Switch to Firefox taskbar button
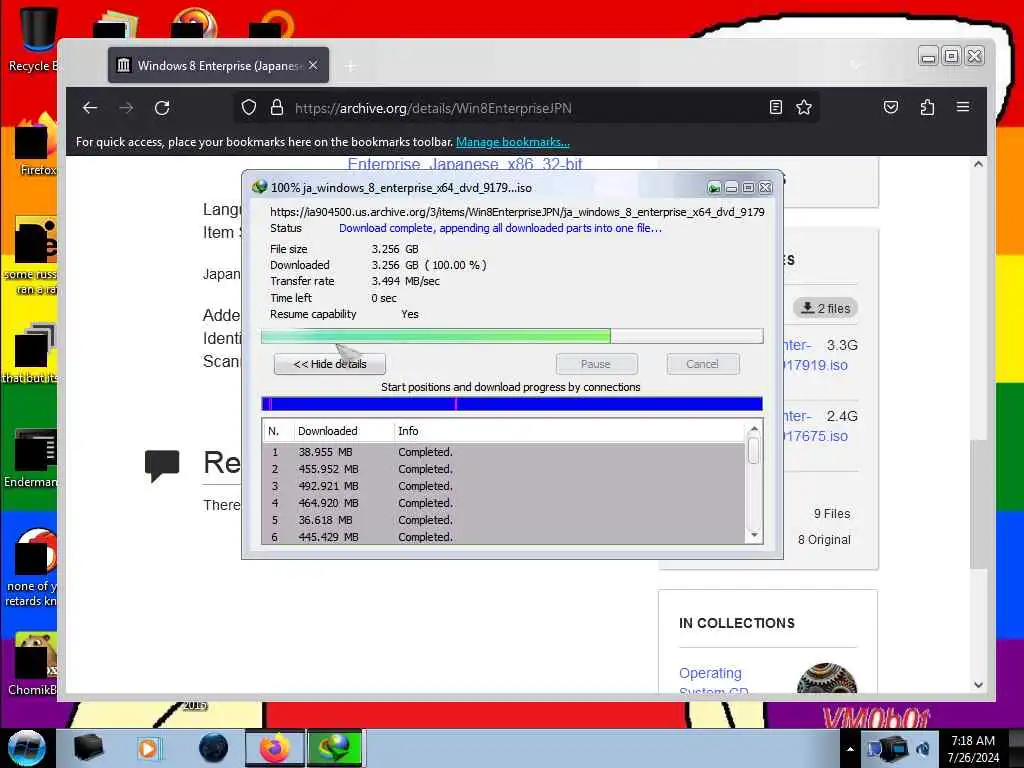The image size is (1024, 768). tap(275, 748)
